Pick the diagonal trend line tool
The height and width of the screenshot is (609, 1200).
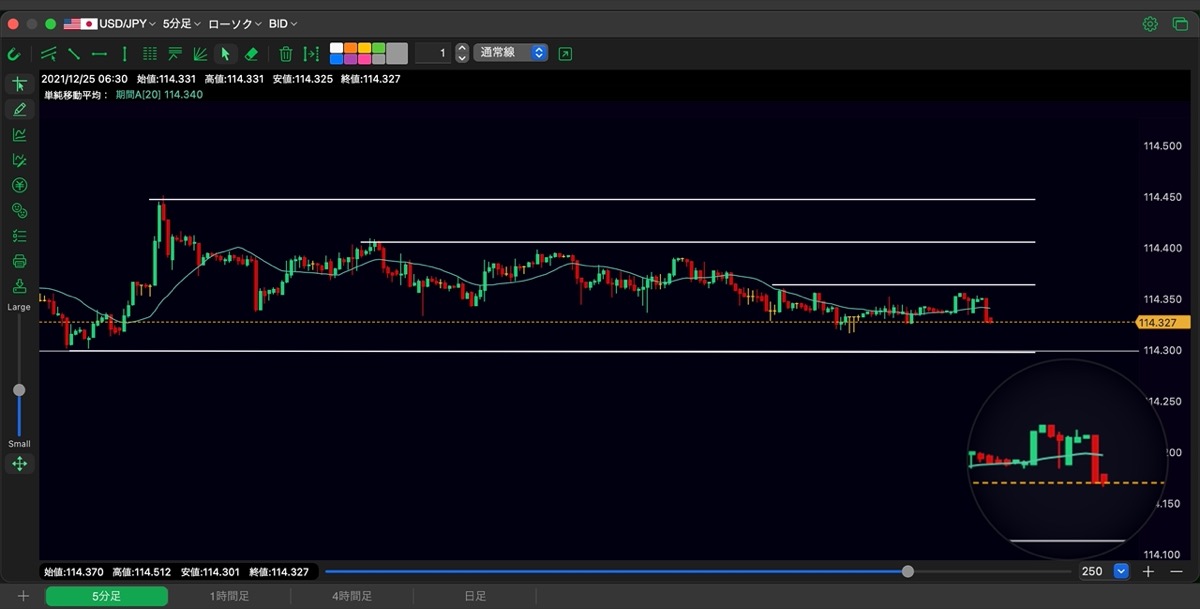point(74,54)
